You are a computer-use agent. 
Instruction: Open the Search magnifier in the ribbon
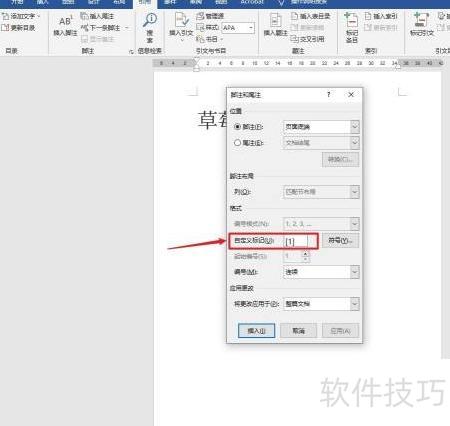pos(150,20)
